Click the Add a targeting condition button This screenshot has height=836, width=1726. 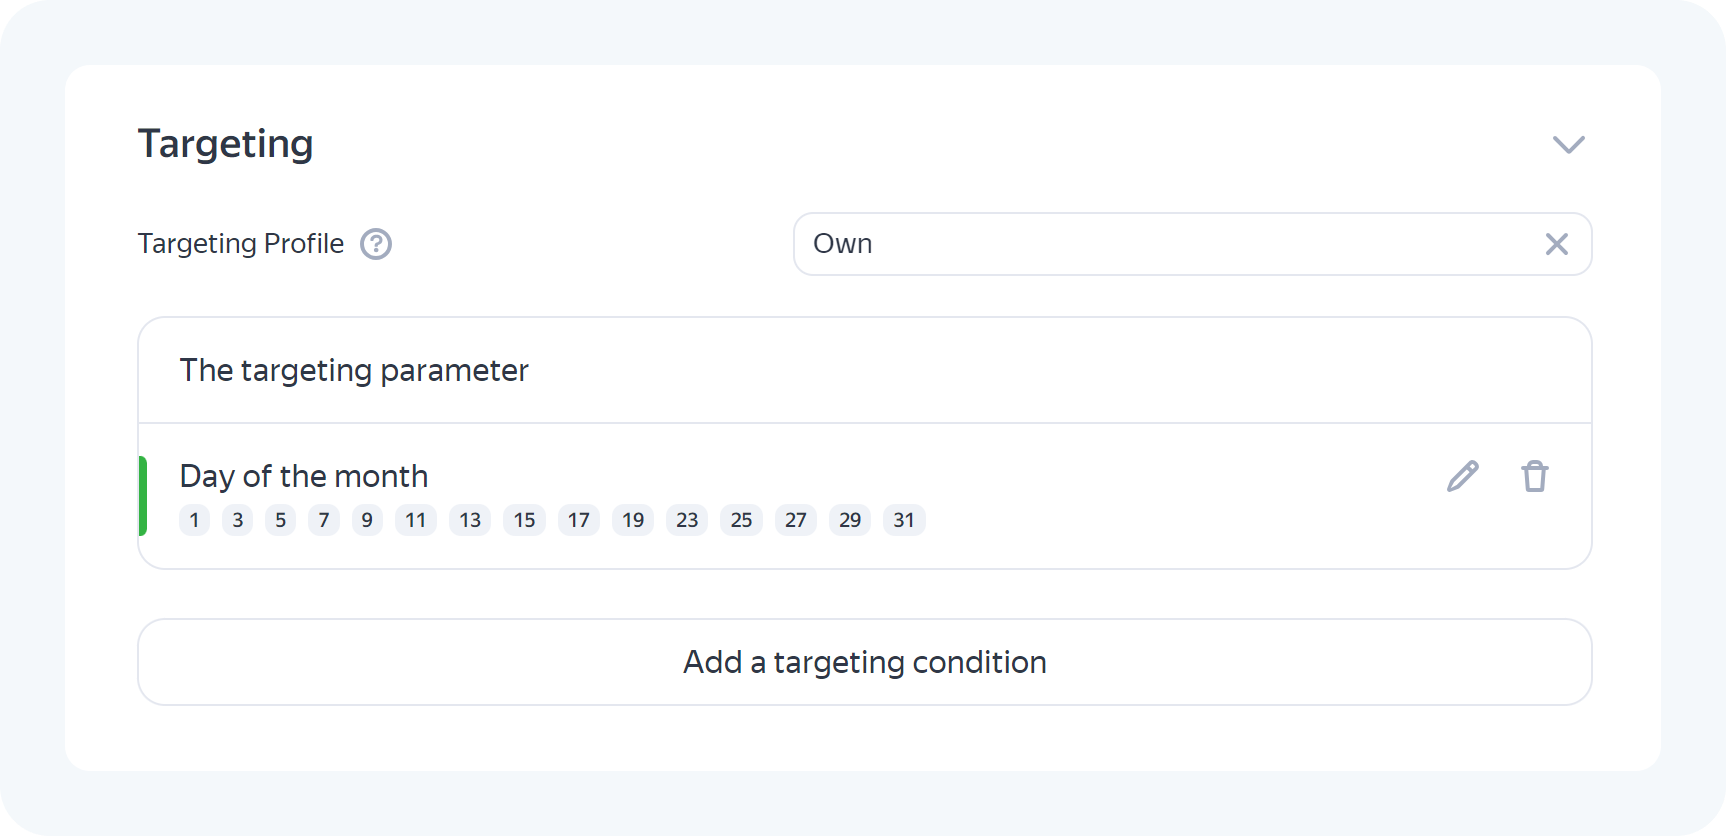coord(865,662)
